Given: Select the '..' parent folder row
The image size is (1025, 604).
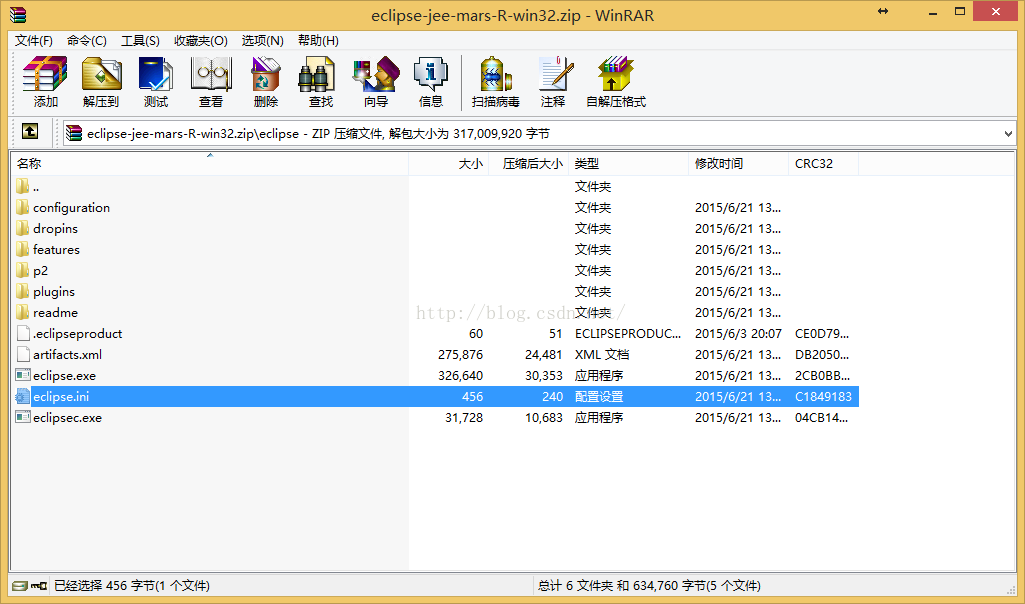Looking at the screenshot, I should [x=435, y=186].
